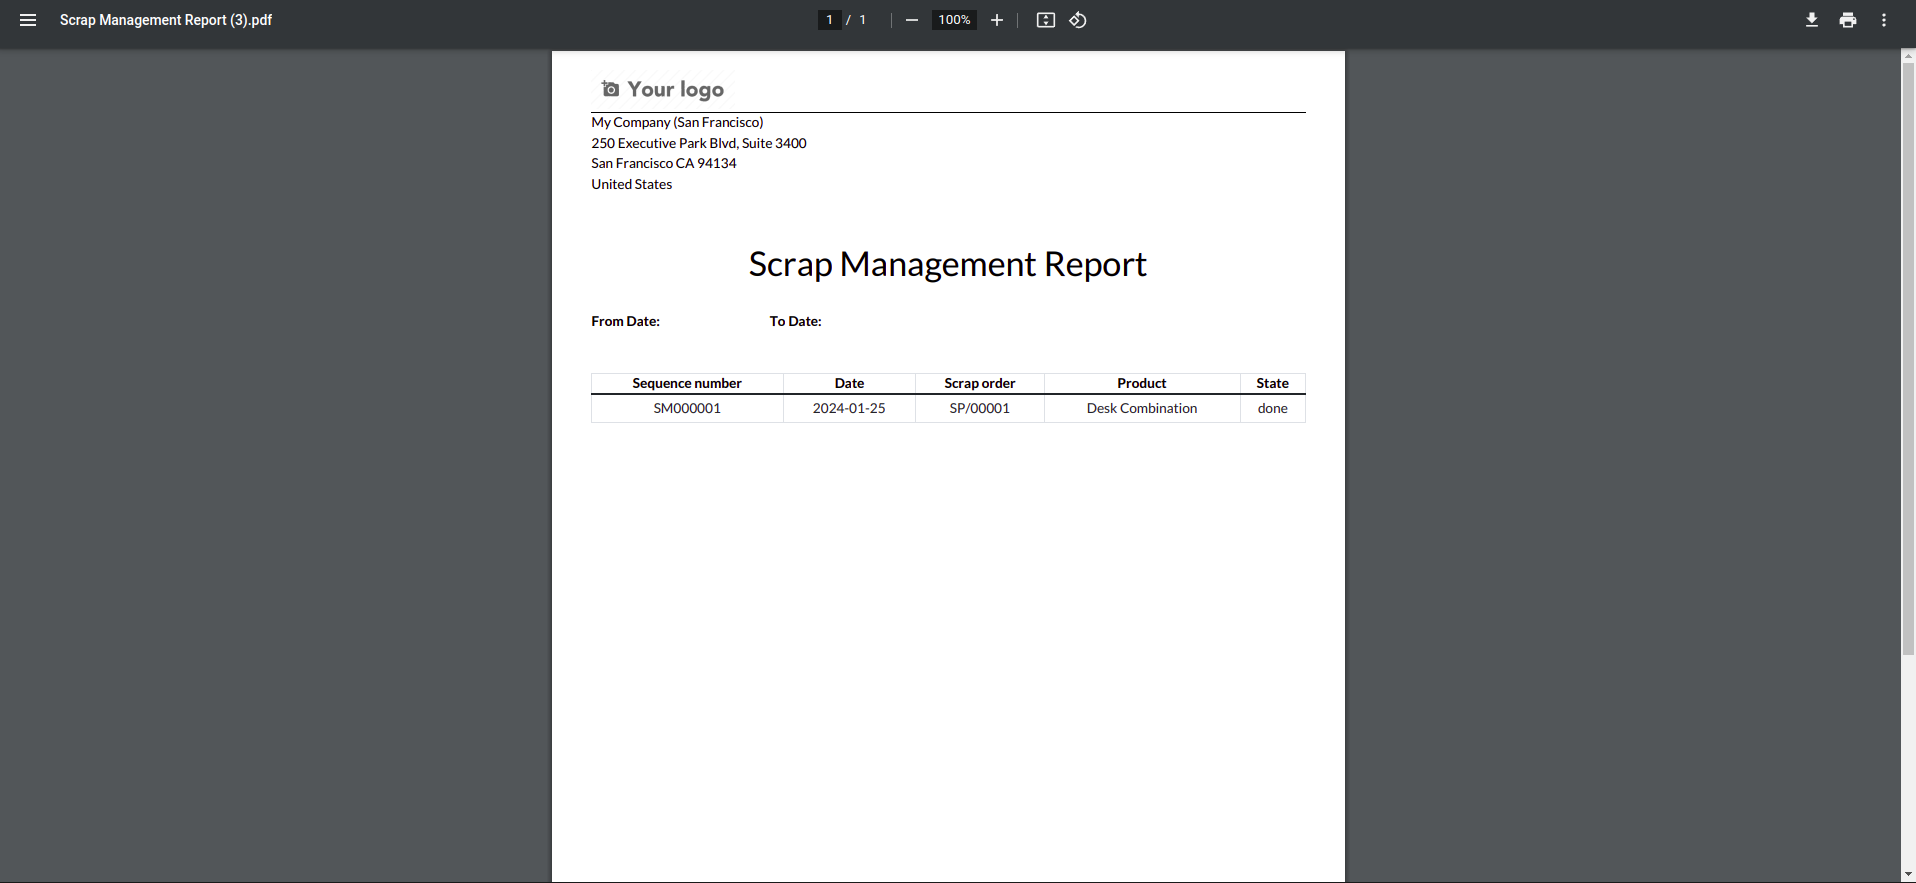The height and width of the screenshot is (883, 1916).
Task: Open the sidebar hamburger menu
Action: (28, 20)
